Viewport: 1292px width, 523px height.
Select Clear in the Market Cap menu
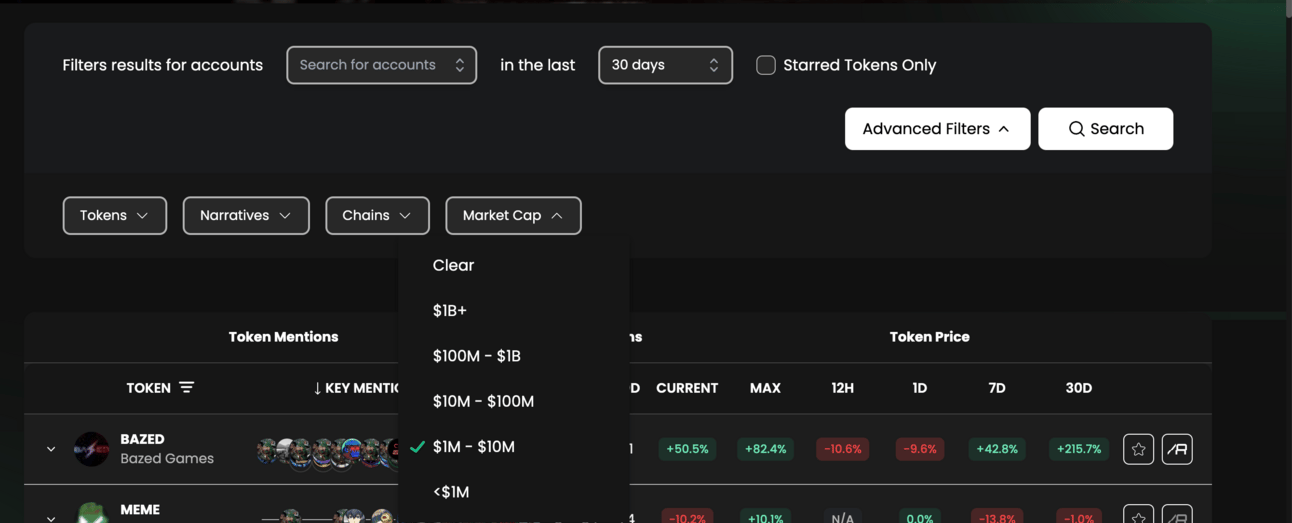453,265
